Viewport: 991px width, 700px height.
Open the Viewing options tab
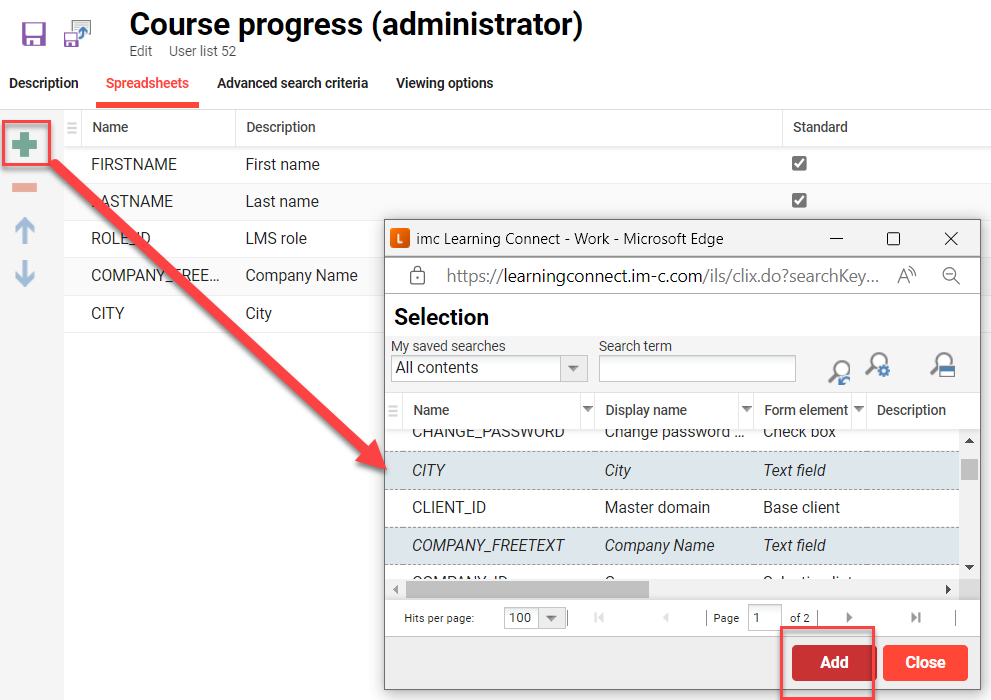click(x=444, y=83)
